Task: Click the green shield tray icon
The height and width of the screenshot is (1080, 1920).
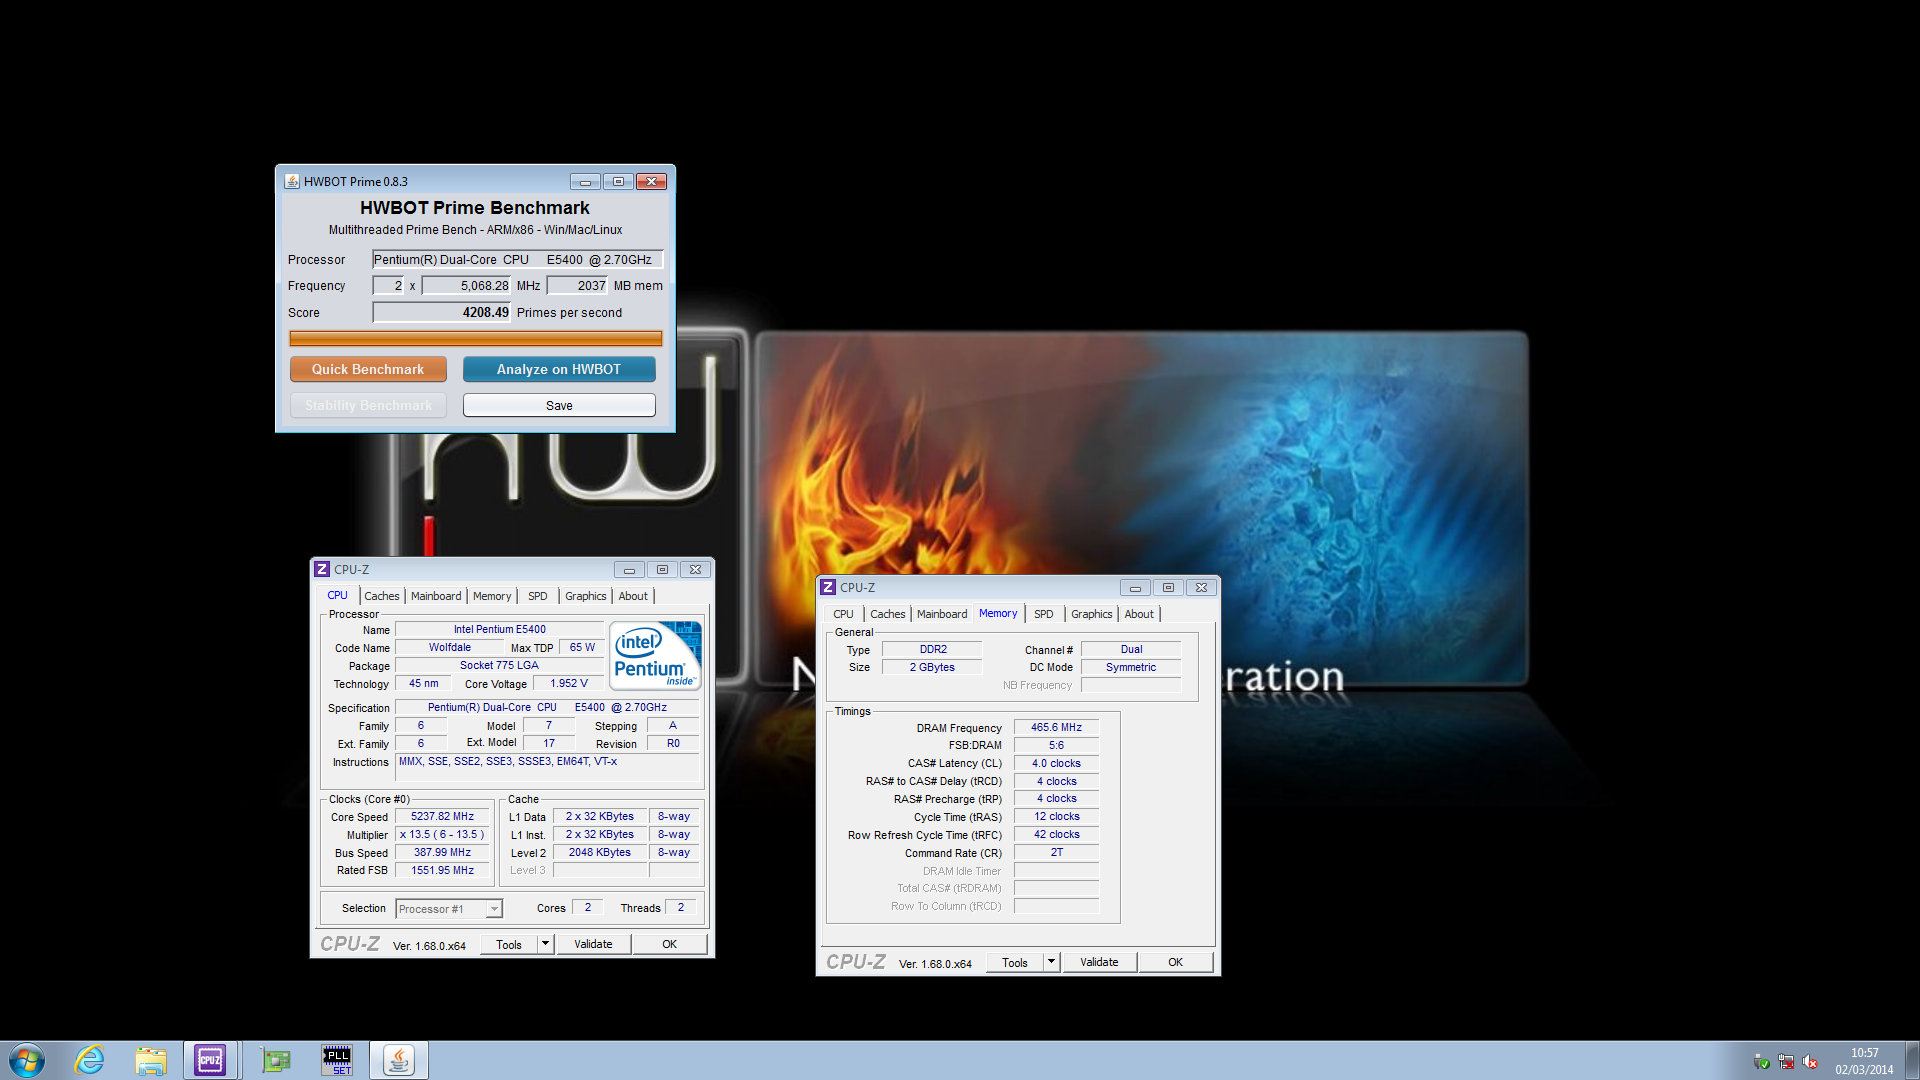Action: coord(1762,1061)
